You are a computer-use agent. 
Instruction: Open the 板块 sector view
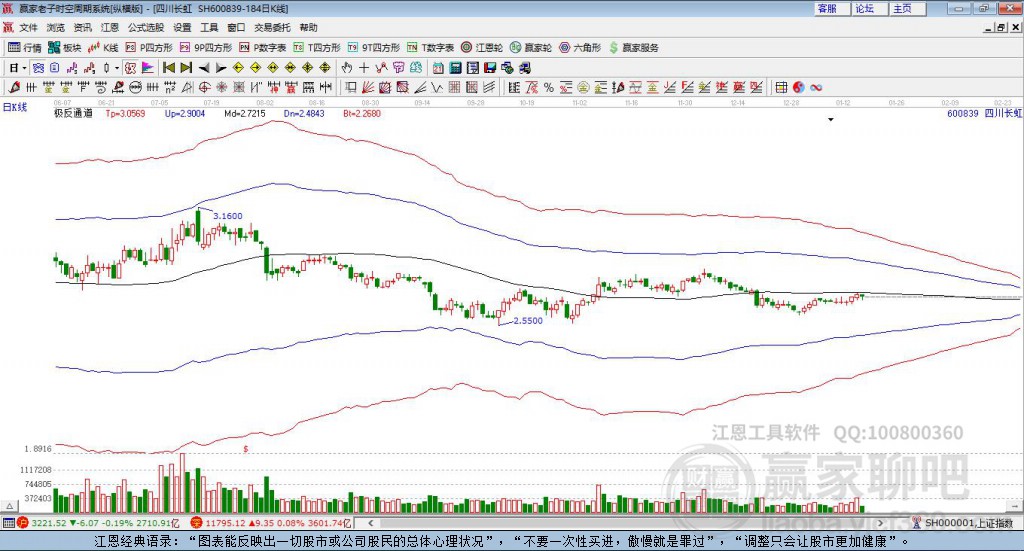pos(64,48)
